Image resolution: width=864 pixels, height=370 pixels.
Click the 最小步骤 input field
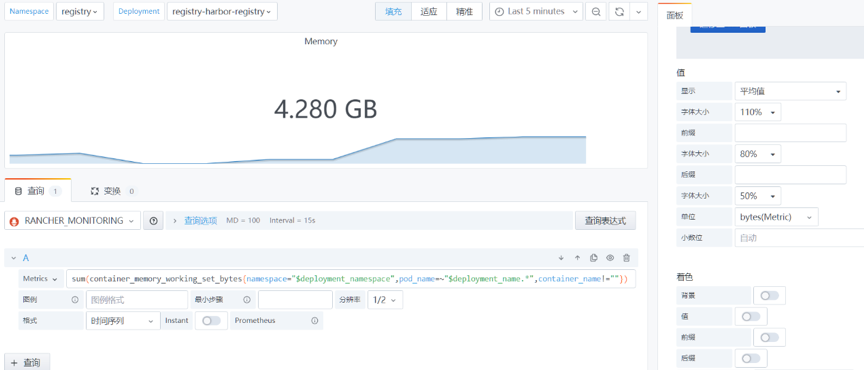295,300
